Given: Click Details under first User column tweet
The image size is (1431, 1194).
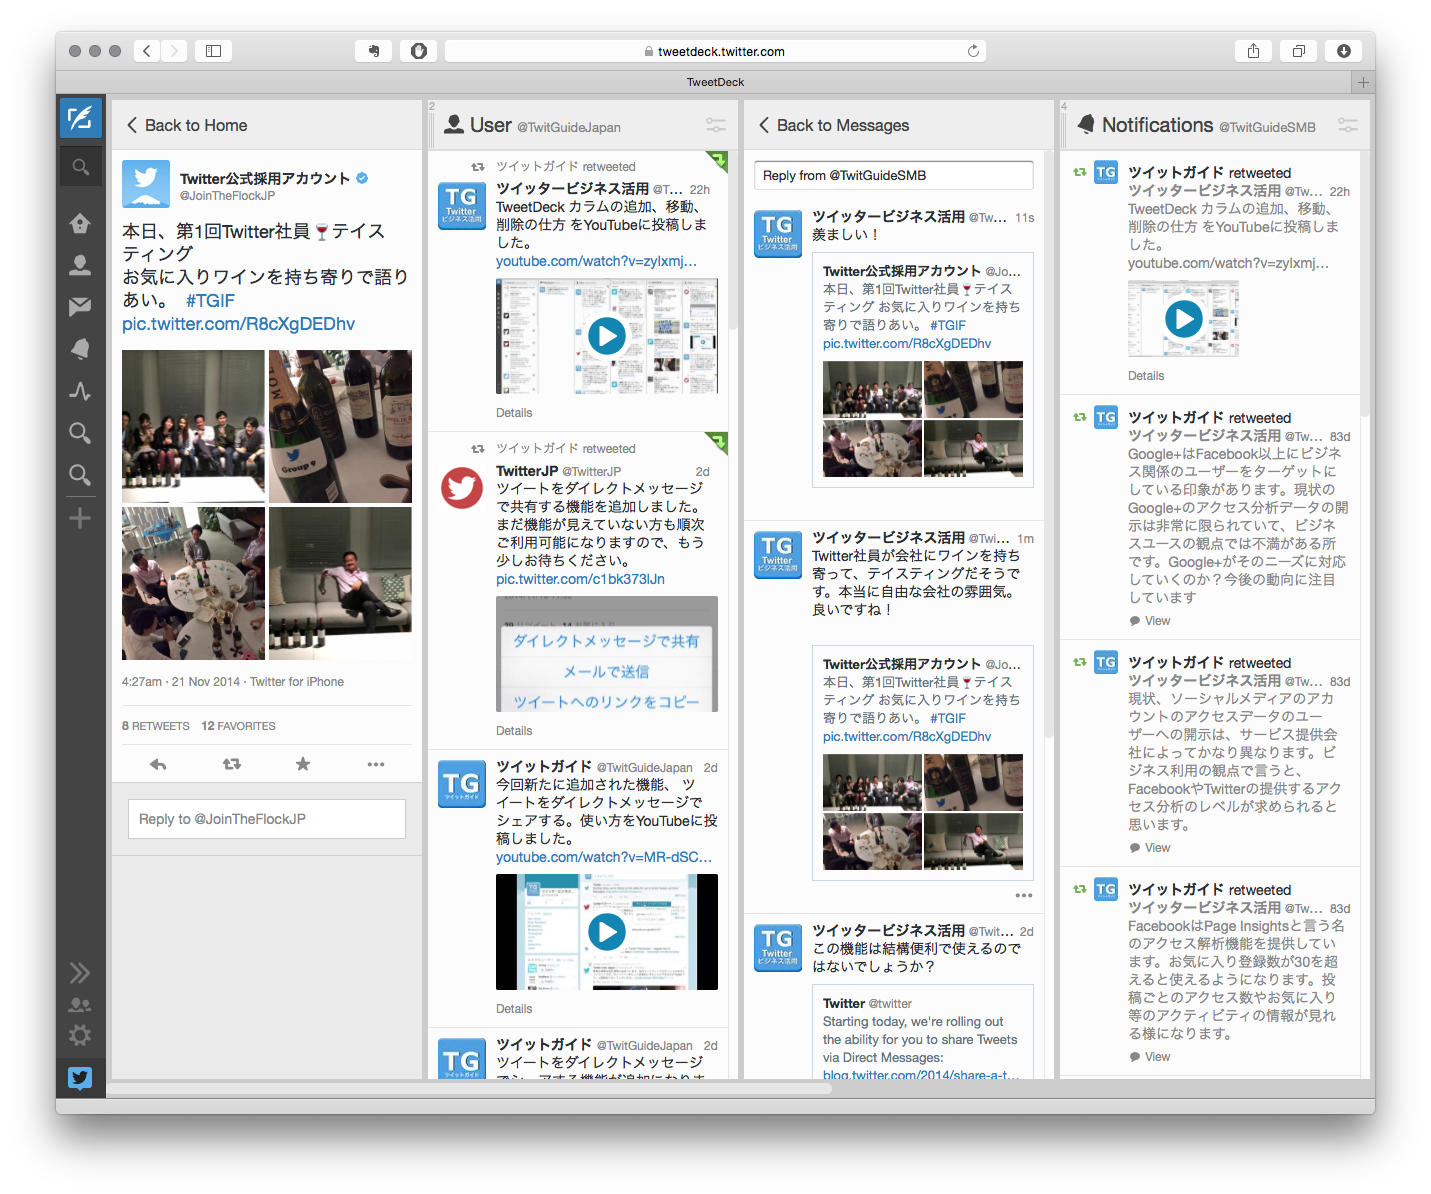Looking at the screenshot, I should coord(514,413).
